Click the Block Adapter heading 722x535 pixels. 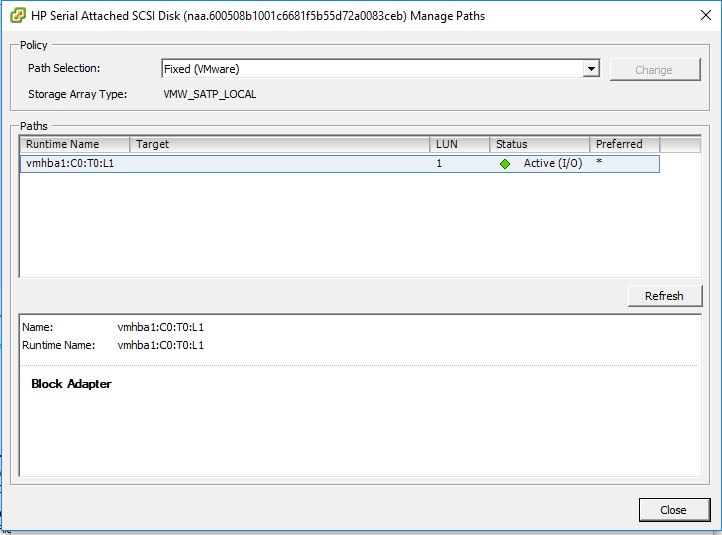[x=71, y=384]
